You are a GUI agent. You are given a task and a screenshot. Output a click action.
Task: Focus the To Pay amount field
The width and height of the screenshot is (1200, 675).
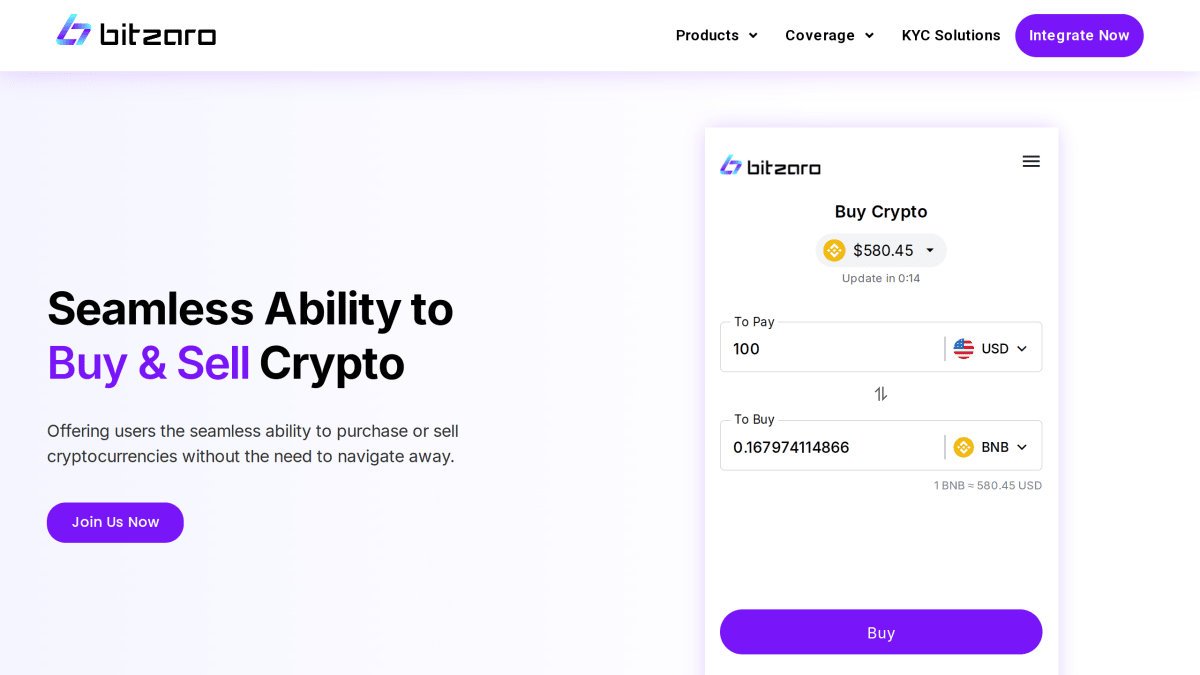(832, 348)
